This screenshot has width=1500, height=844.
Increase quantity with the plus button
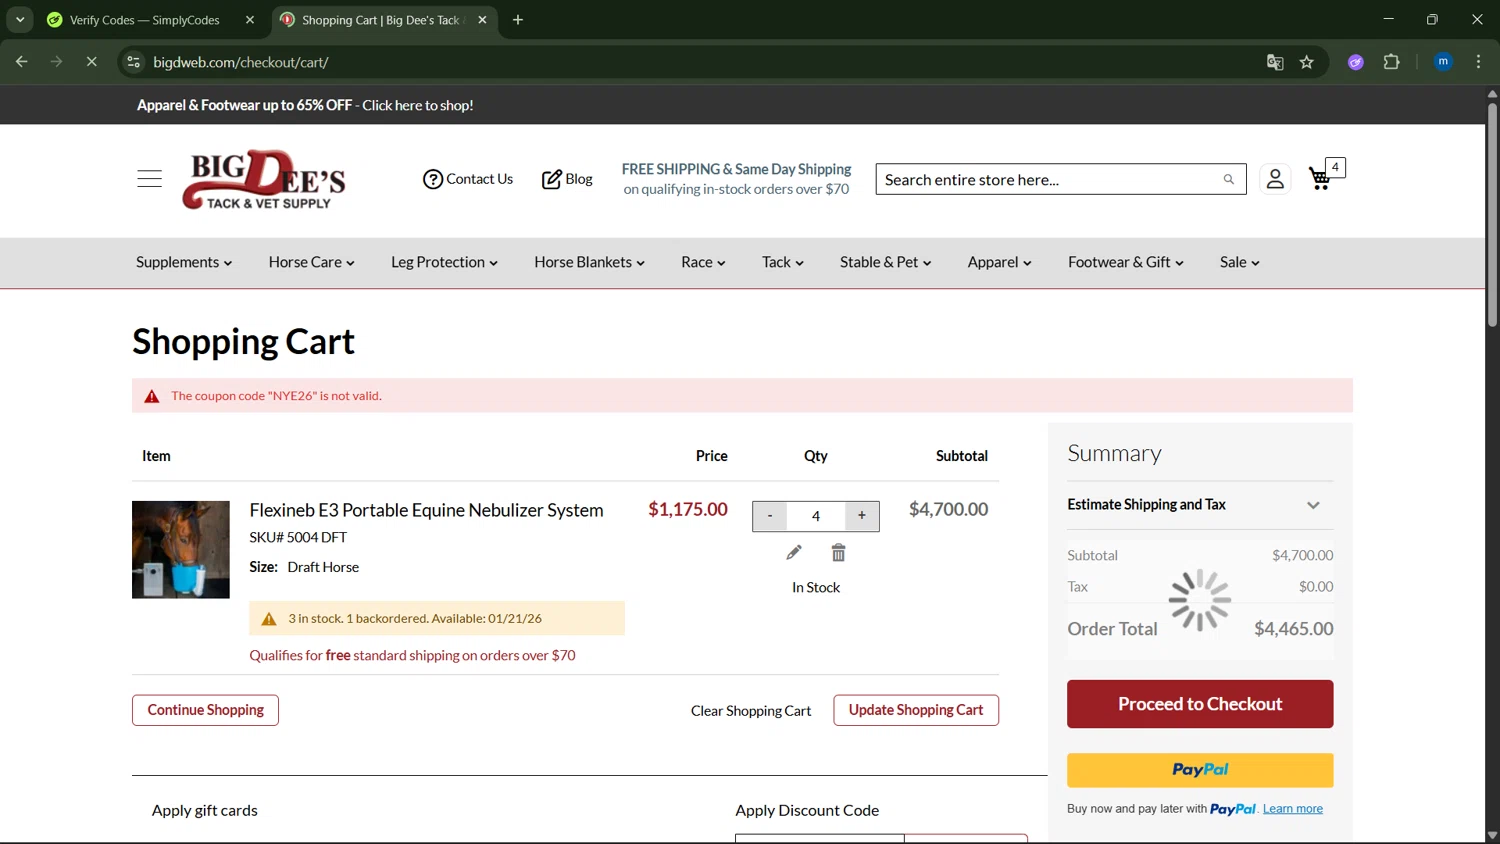click(x=862, y=516)
